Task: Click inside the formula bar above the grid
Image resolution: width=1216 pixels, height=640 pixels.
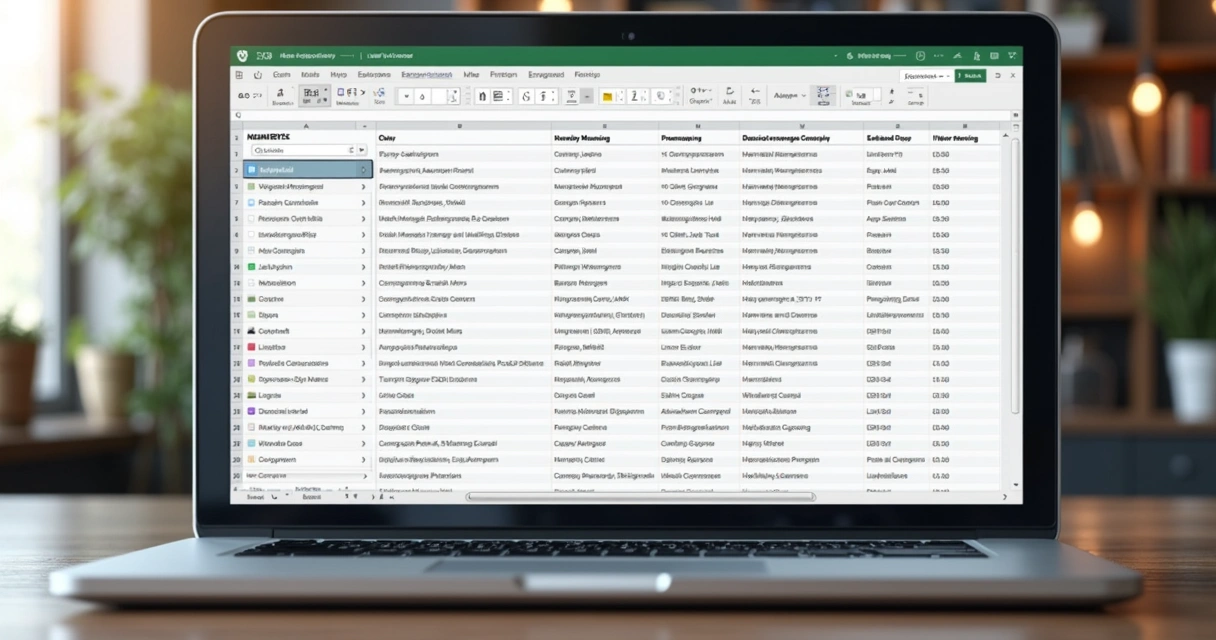Action: (600, 115)
